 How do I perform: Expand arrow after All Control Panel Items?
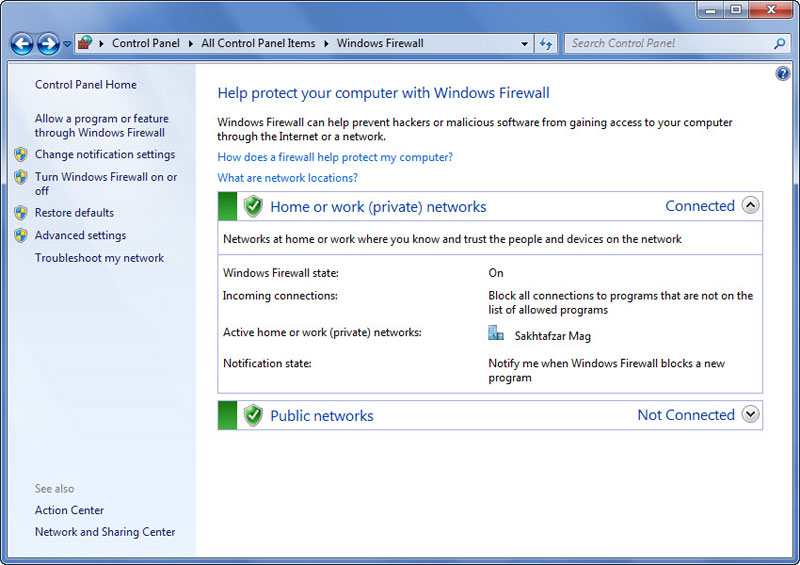(326, 44)
